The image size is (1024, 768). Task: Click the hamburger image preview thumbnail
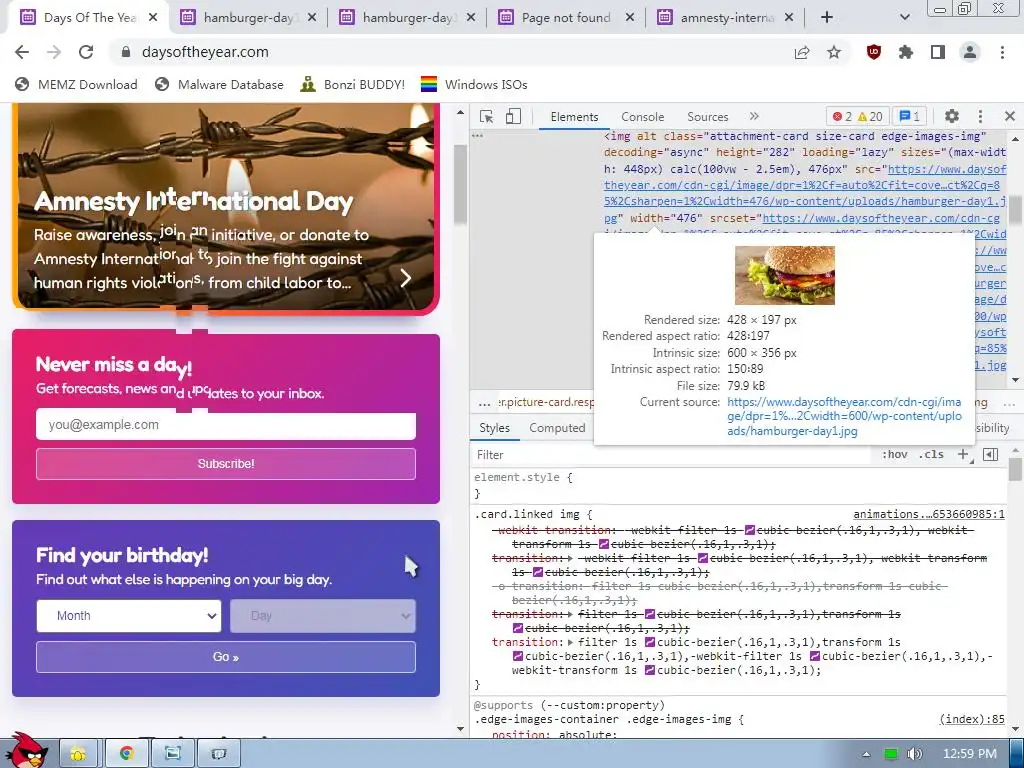click(x=784, y=275)
